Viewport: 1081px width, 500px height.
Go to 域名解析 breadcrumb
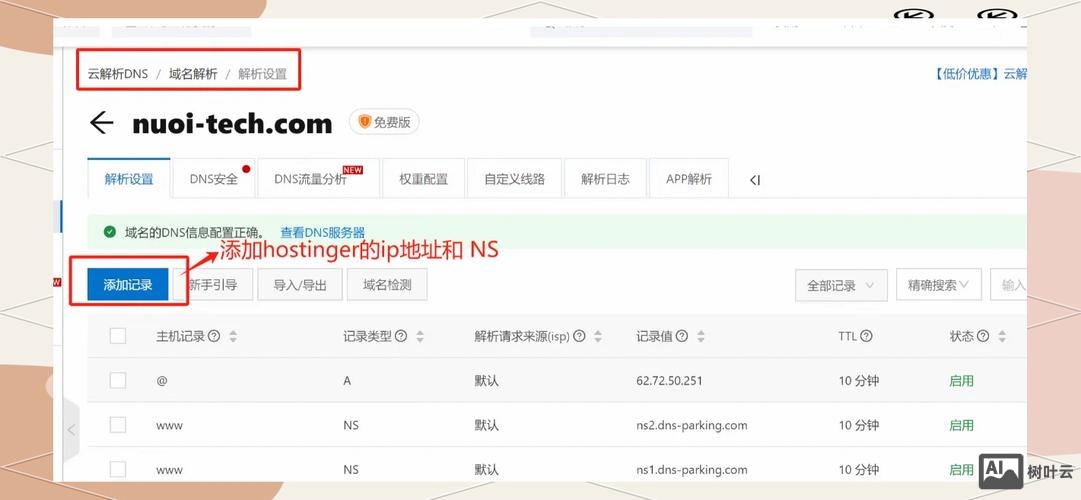[x=193, y=73]
